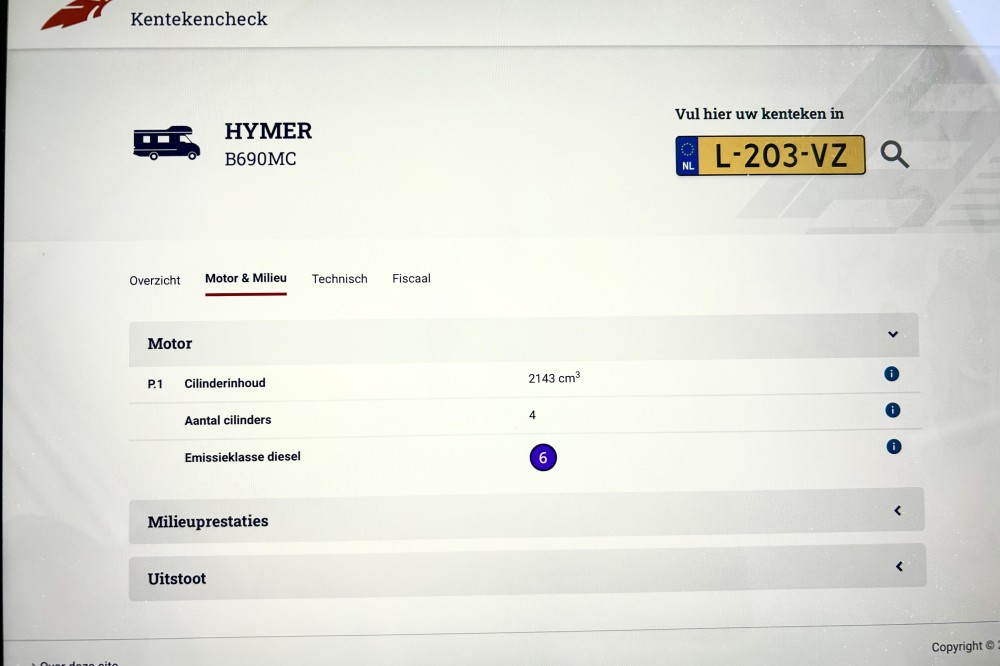Viewport: 1000px width, 666px height.
Task: Click the 2143 cm³ value
Action: click(554, 378)
